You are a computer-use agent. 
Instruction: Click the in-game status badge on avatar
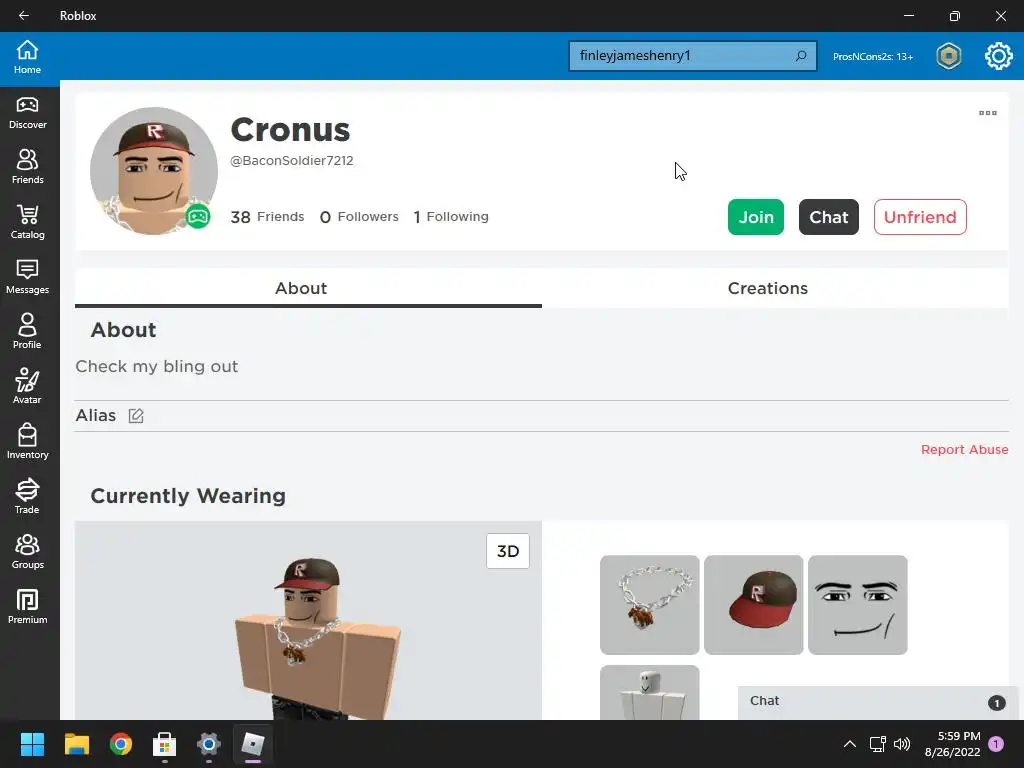click(x=198, y=216)
